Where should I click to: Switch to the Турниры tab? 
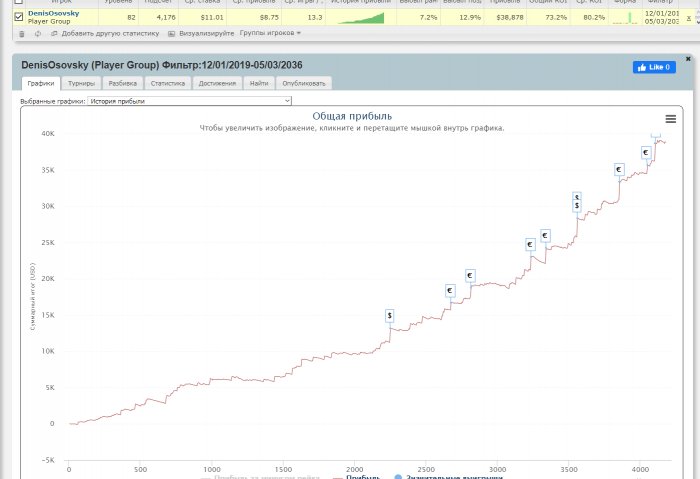pos(81,83)
